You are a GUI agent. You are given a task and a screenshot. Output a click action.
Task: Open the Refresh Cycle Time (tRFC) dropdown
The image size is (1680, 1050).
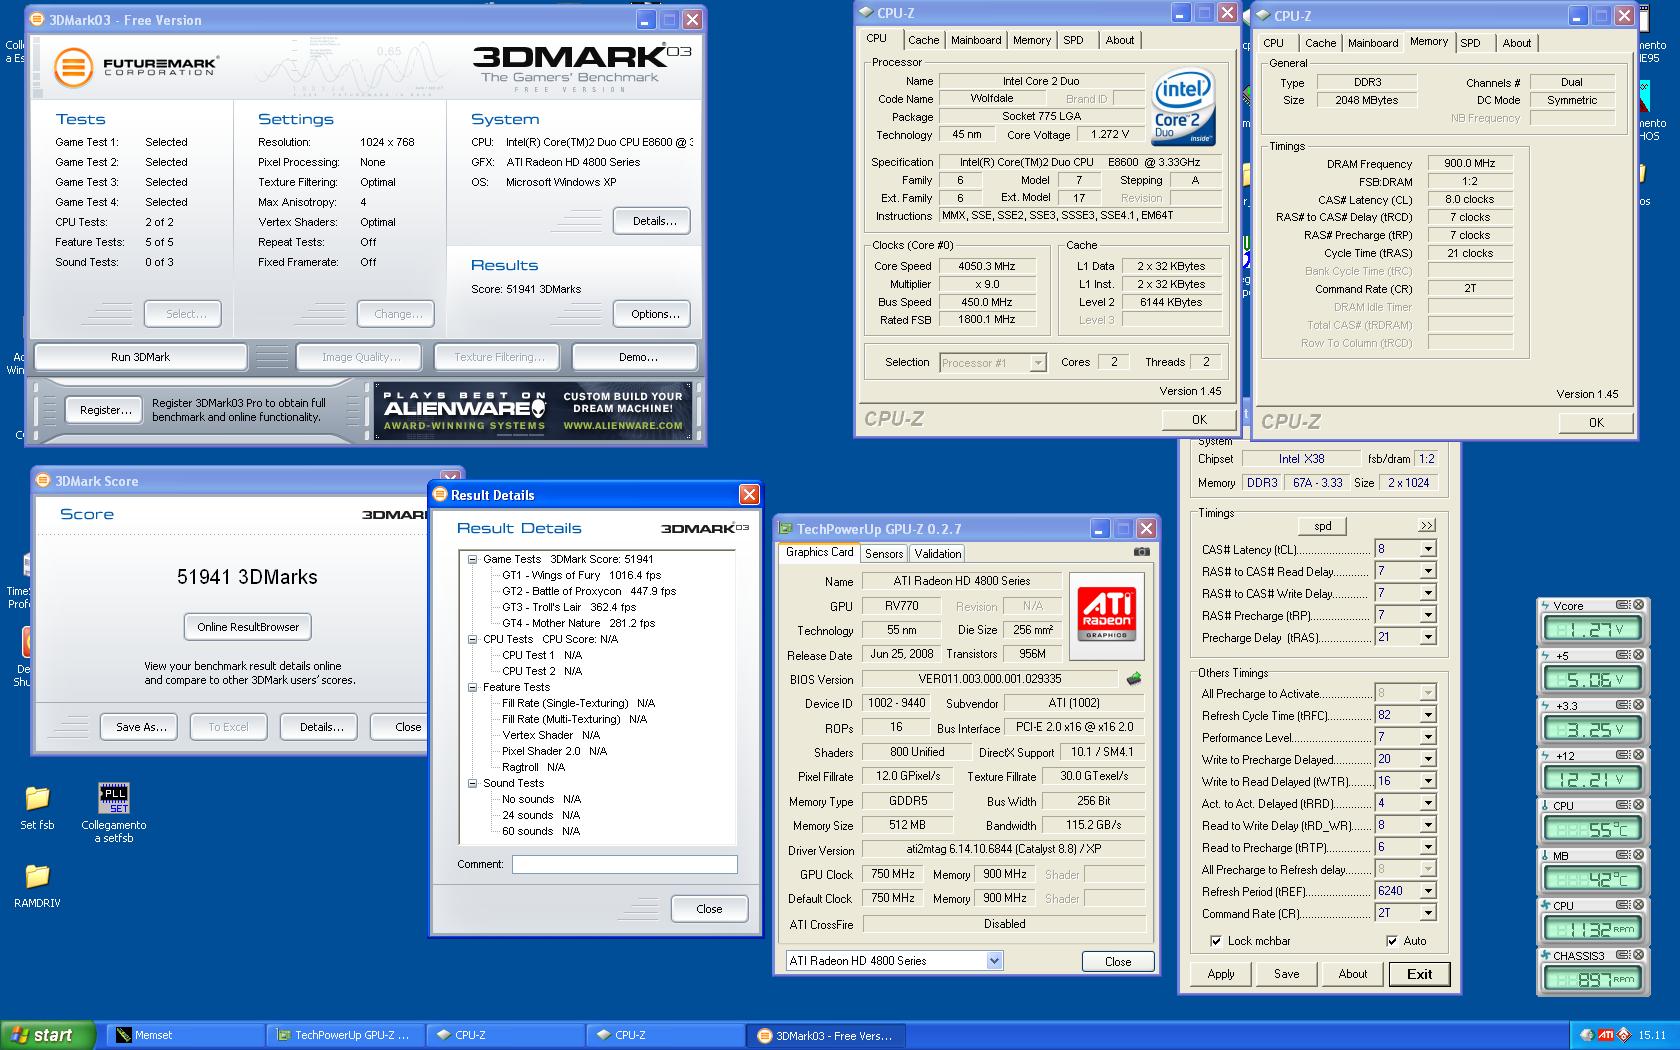click(x=1428, y=715)
